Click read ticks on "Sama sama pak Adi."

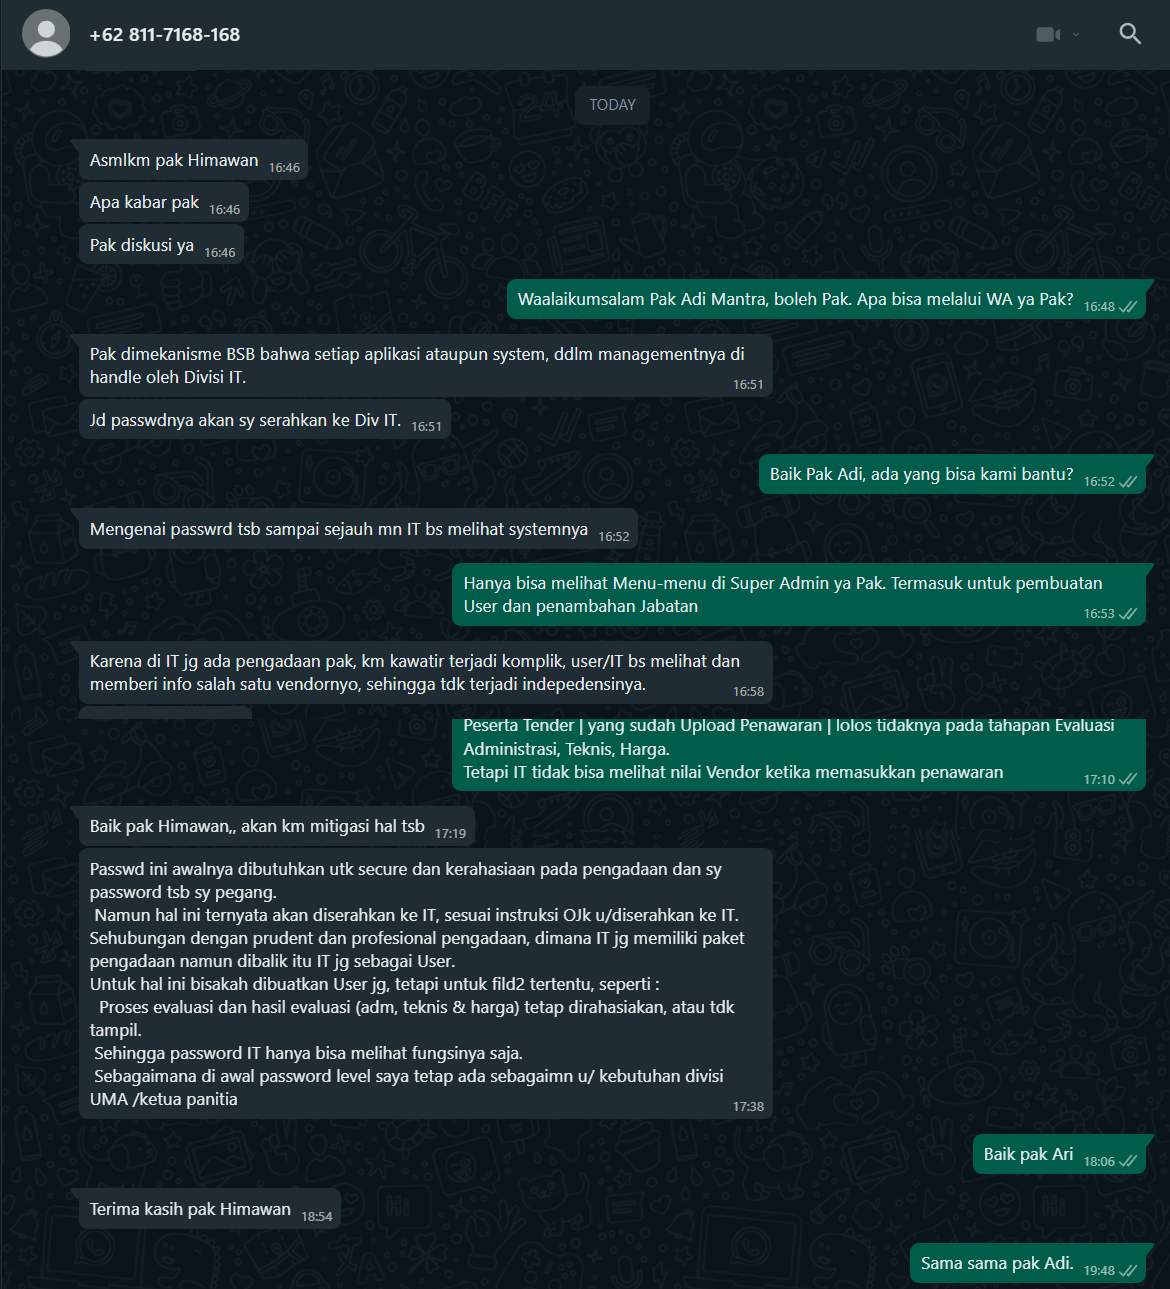(1128, 1271)
